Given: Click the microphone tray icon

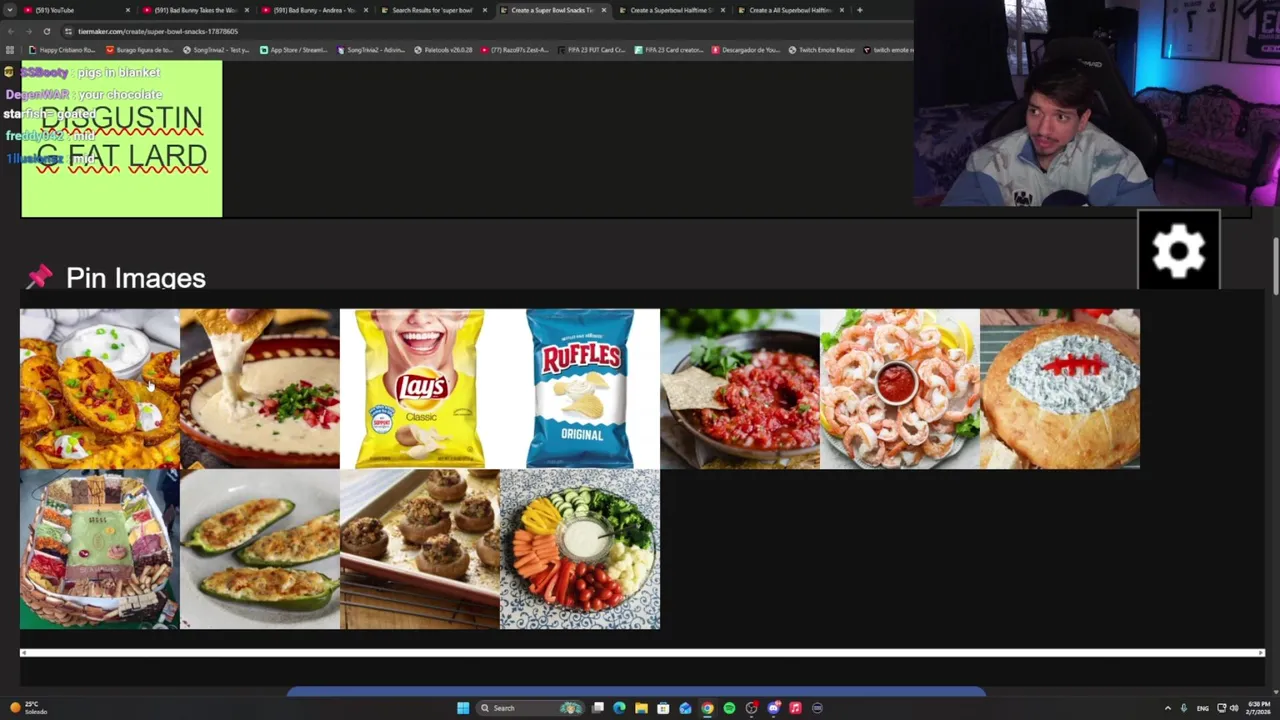Looking at the screenshot, I should (1184, 708).
